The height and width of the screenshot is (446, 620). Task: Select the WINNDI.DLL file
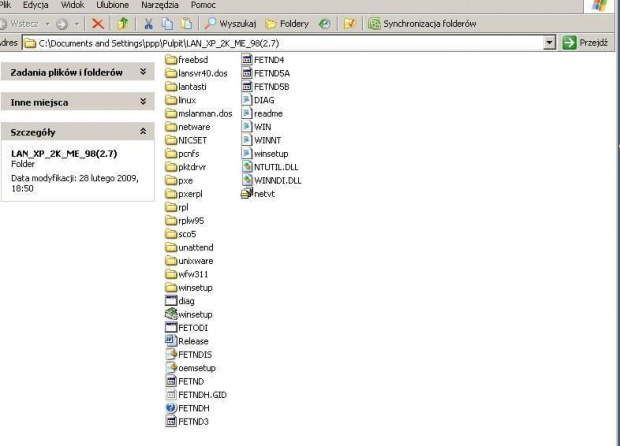pyautogui.click(x=272, y=181)
